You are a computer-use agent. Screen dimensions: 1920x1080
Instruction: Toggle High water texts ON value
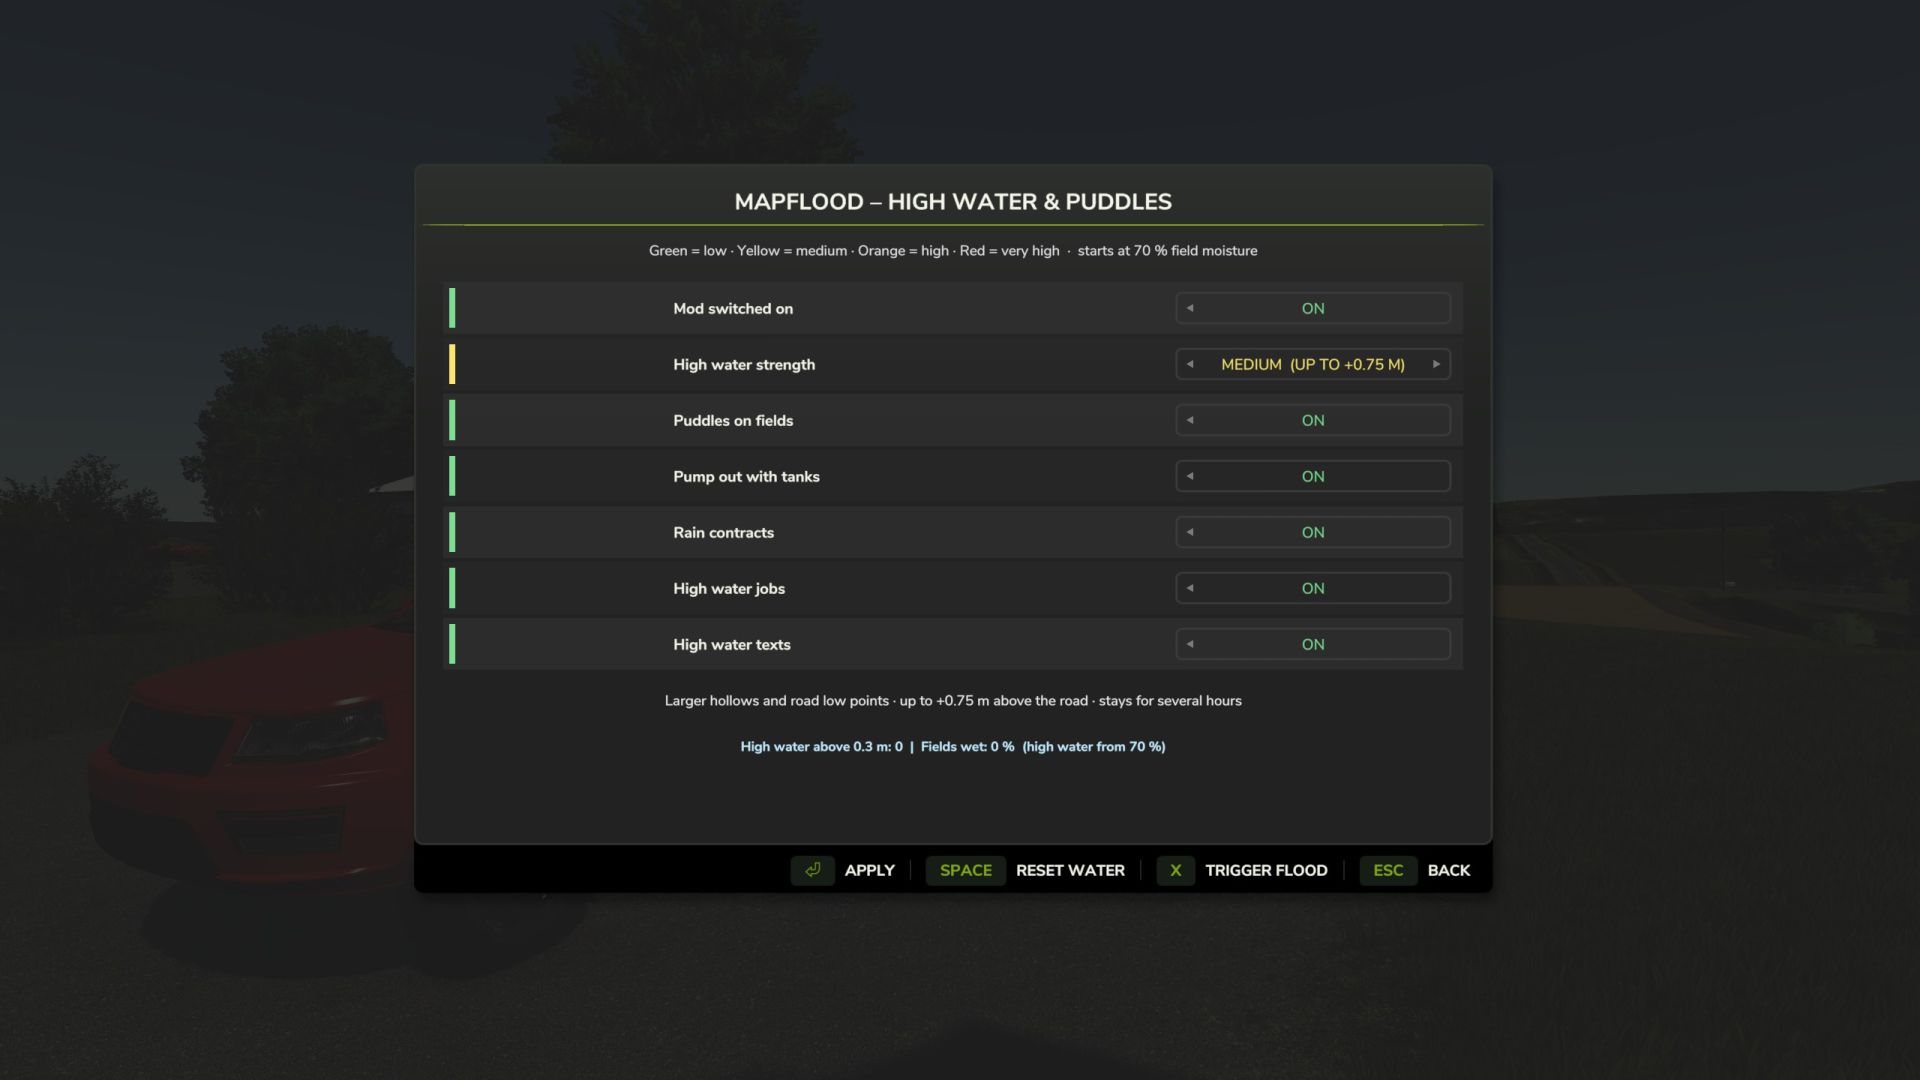(1313, 644)
